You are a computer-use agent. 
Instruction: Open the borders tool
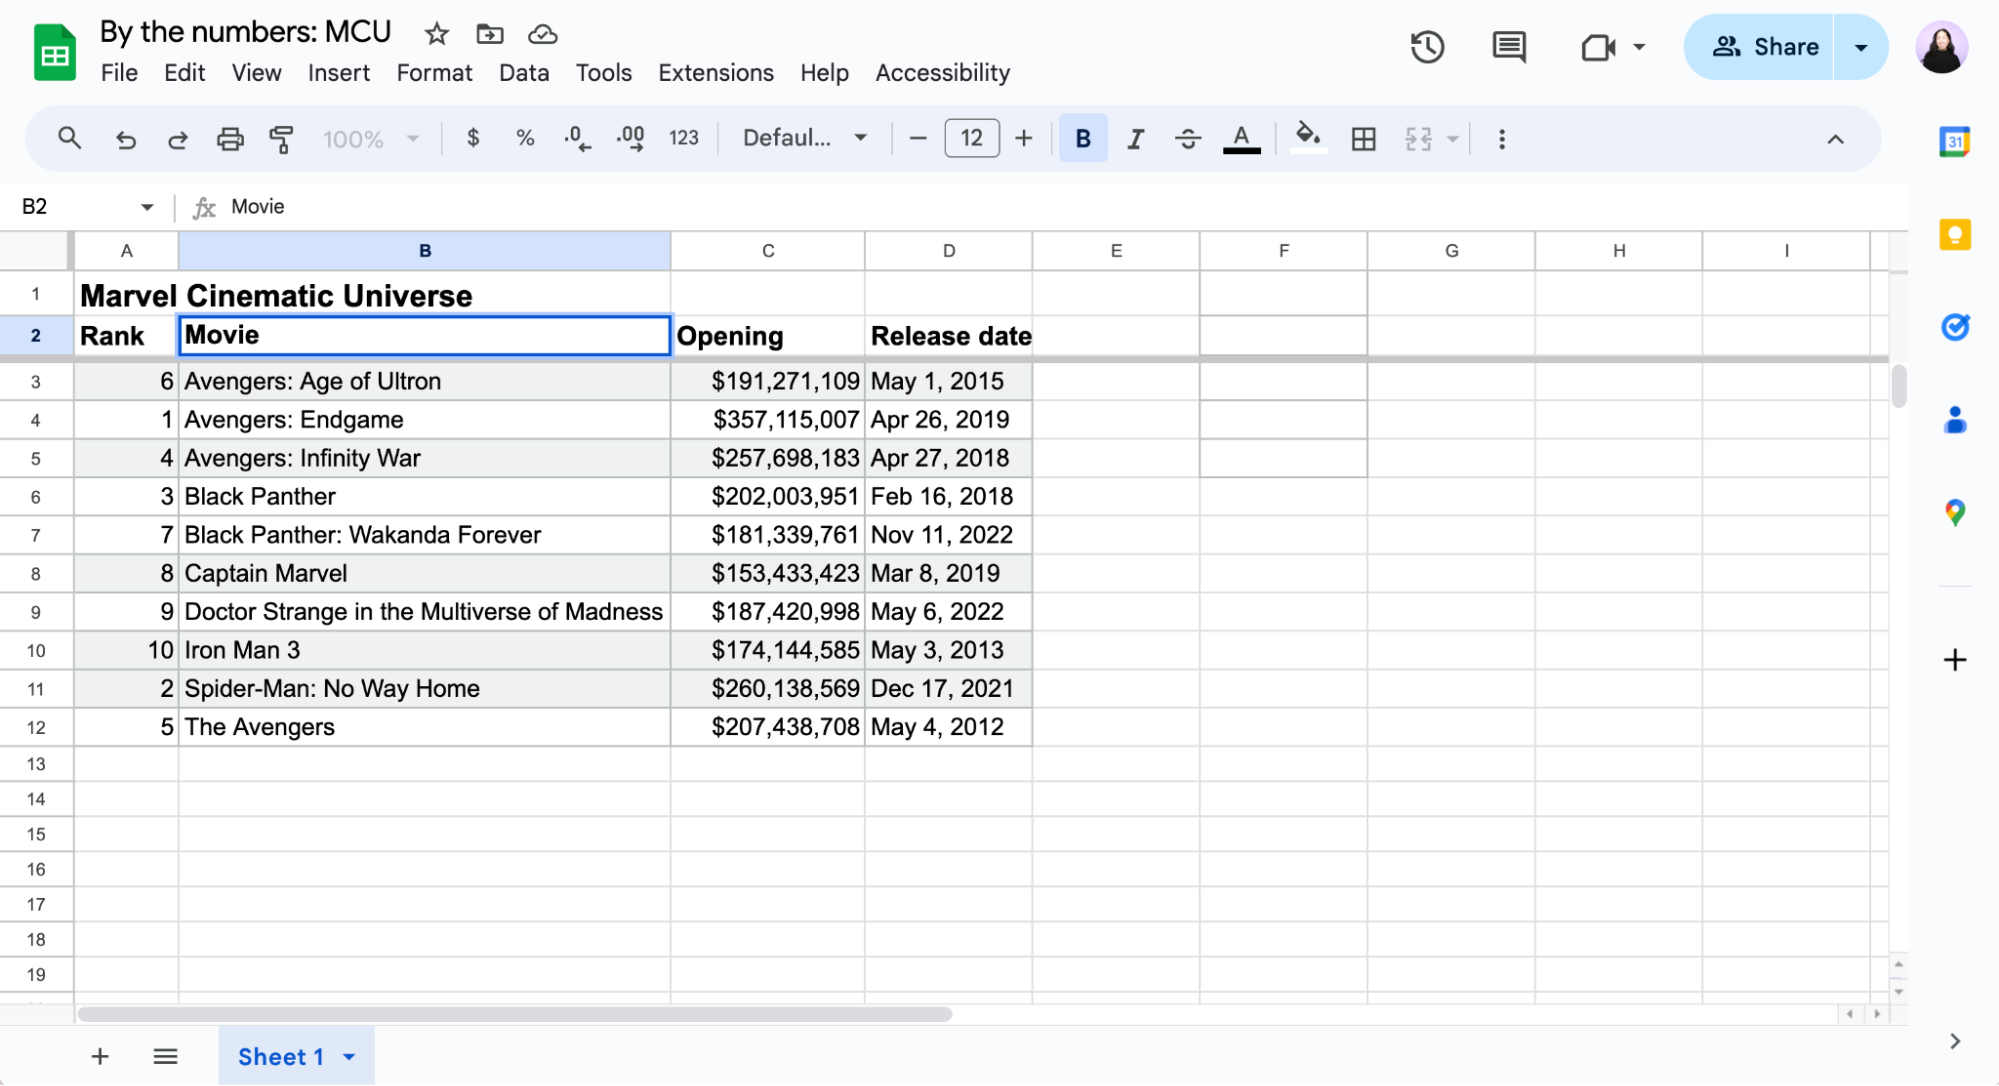[x=1363, y=139]
